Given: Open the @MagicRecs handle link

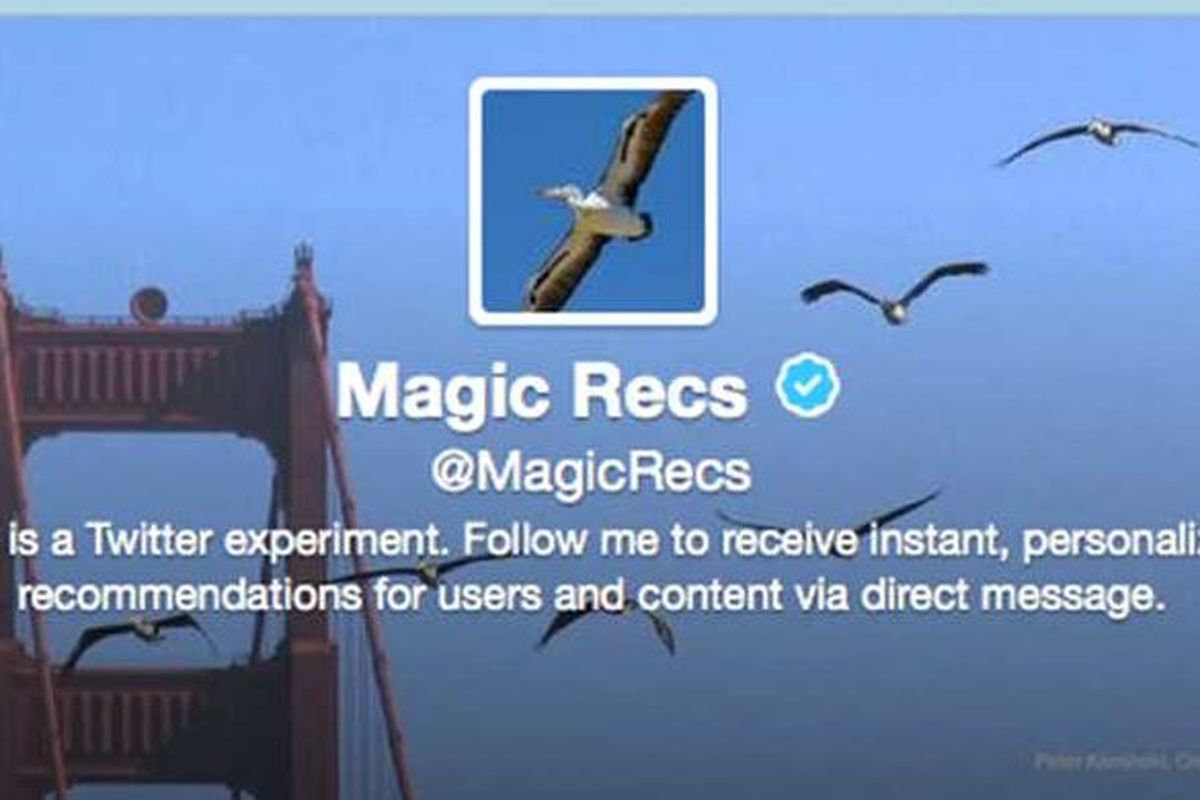Looking at the screenshot, I should [x=591, y=471].
